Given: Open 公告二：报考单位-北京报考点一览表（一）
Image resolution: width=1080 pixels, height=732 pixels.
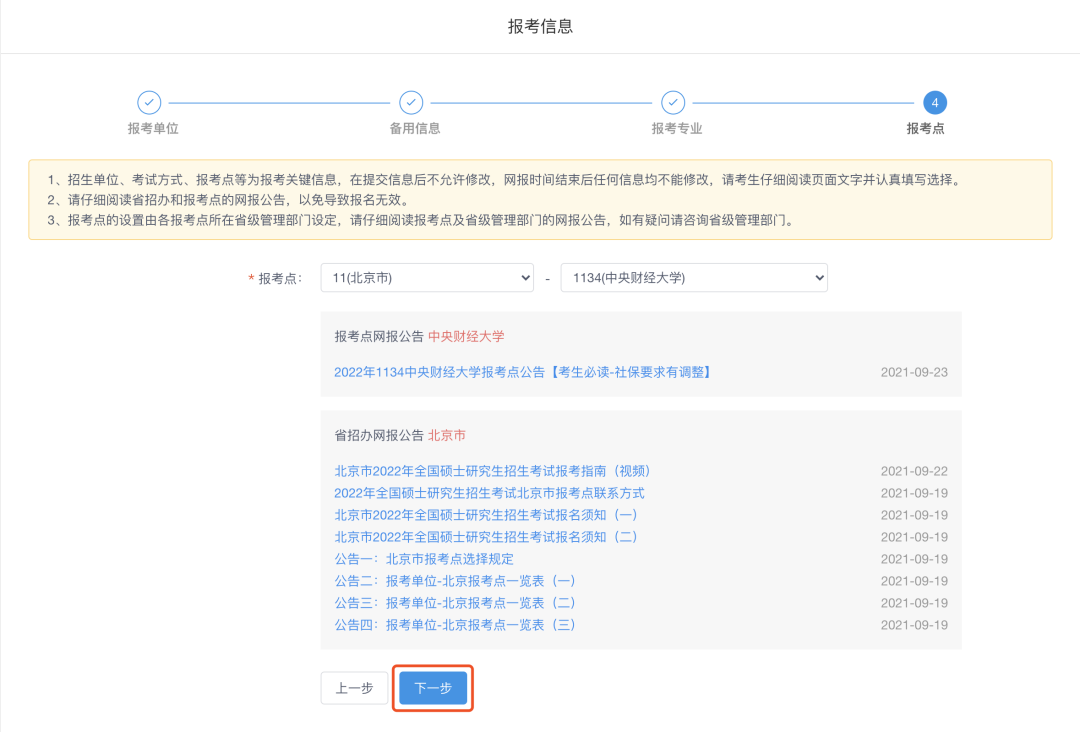Looking at the screenshot, I should [455, 581].
